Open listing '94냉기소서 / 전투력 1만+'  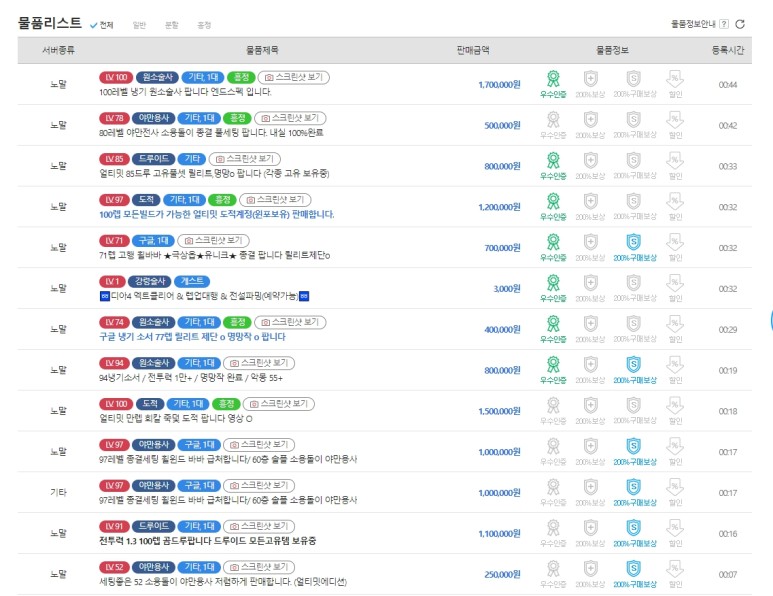coord(191,378)
